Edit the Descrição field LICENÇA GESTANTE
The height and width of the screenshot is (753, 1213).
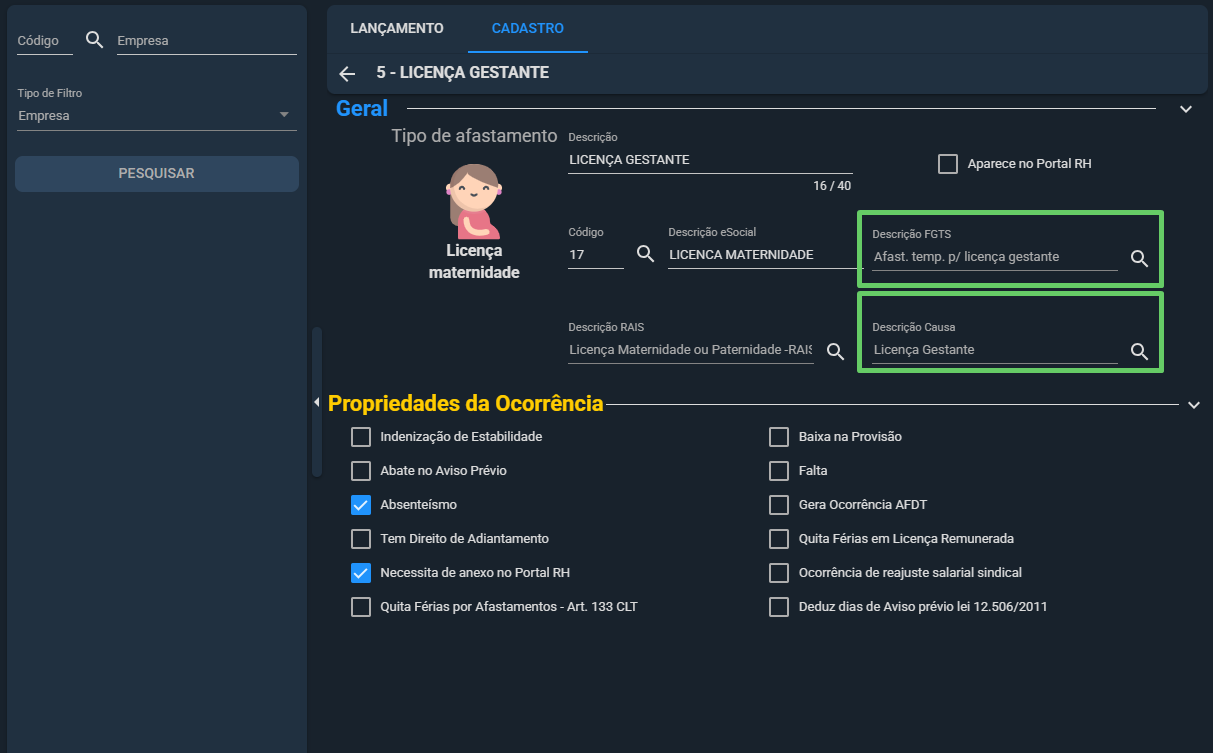710,160
